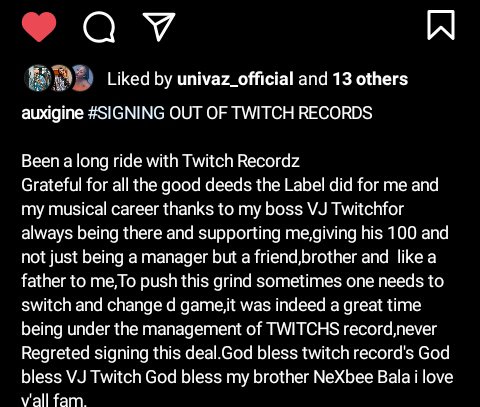480x407 pixels.
Task: Save the post with bookmark icon
Action: pyautogui.click(x=441, y=25)
